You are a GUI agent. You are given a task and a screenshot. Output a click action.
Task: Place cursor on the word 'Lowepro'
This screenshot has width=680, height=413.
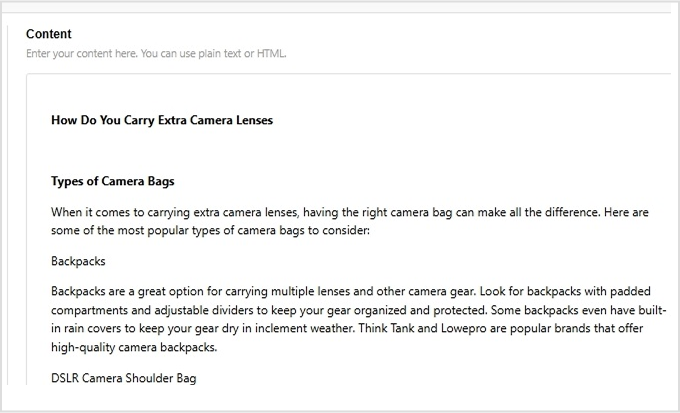click(463, 328)
